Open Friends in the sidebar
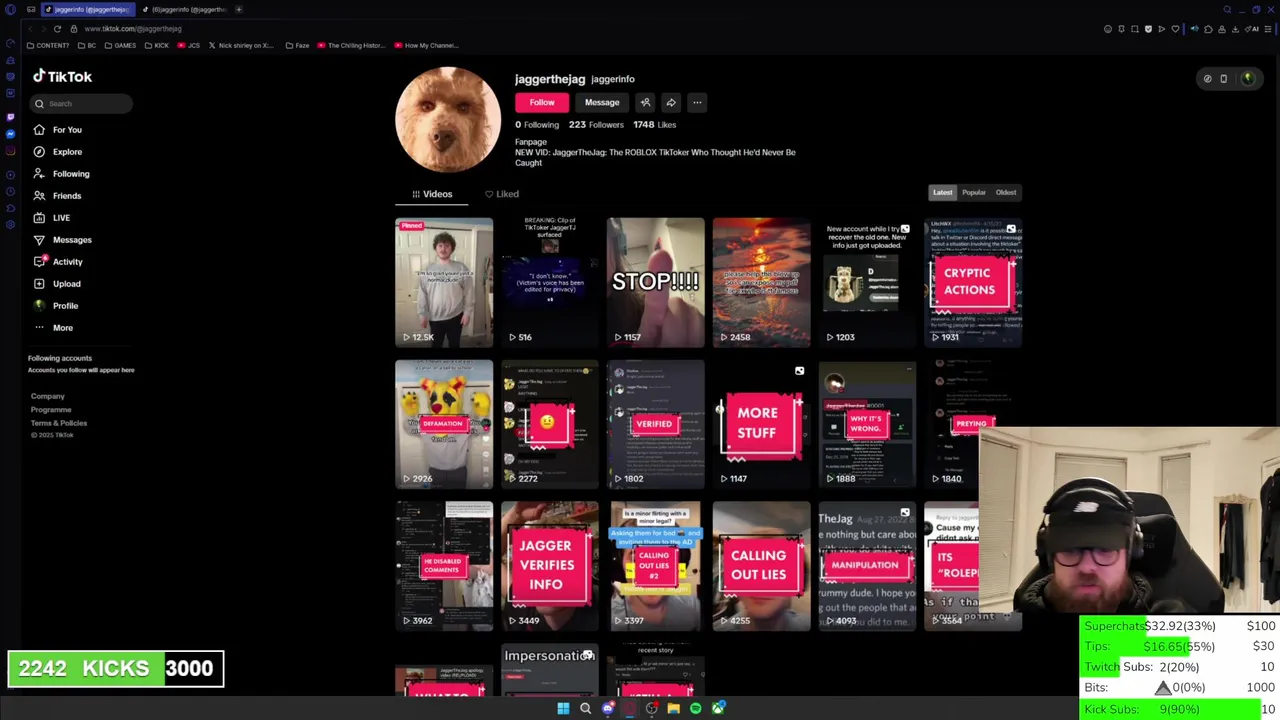Viewport: 1280px width, 720px height. point(57,196)
